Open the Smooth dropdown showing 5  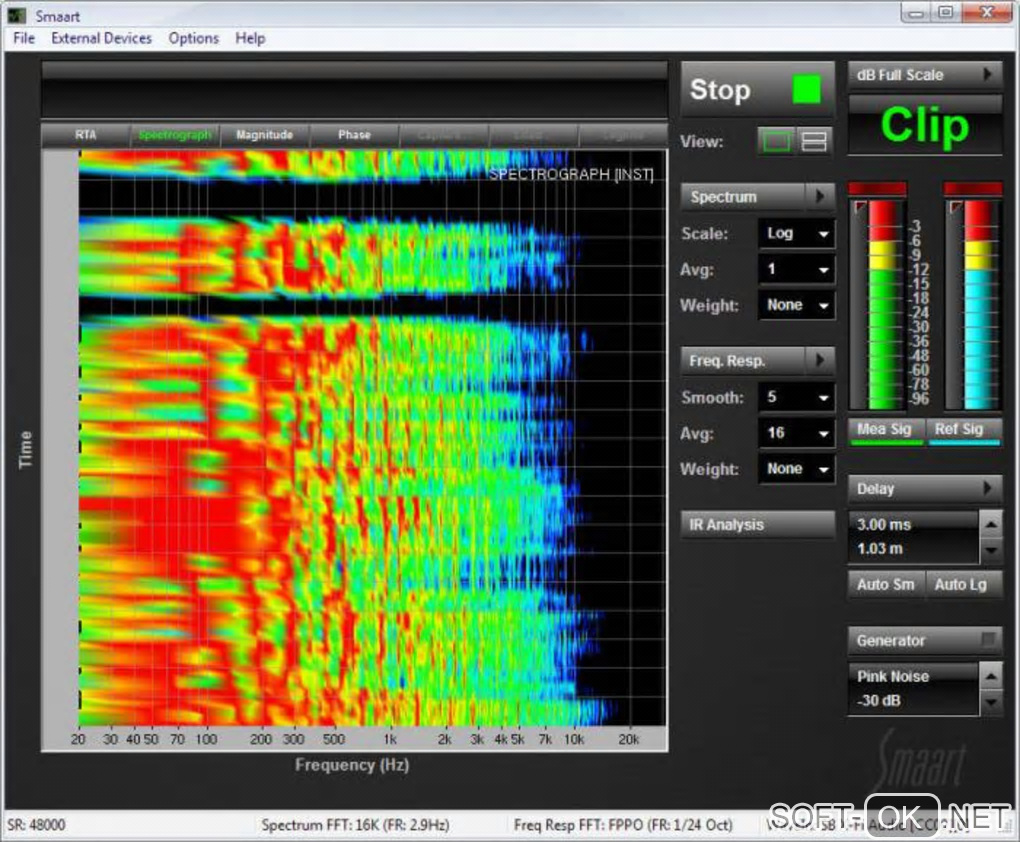click(796, 398)
